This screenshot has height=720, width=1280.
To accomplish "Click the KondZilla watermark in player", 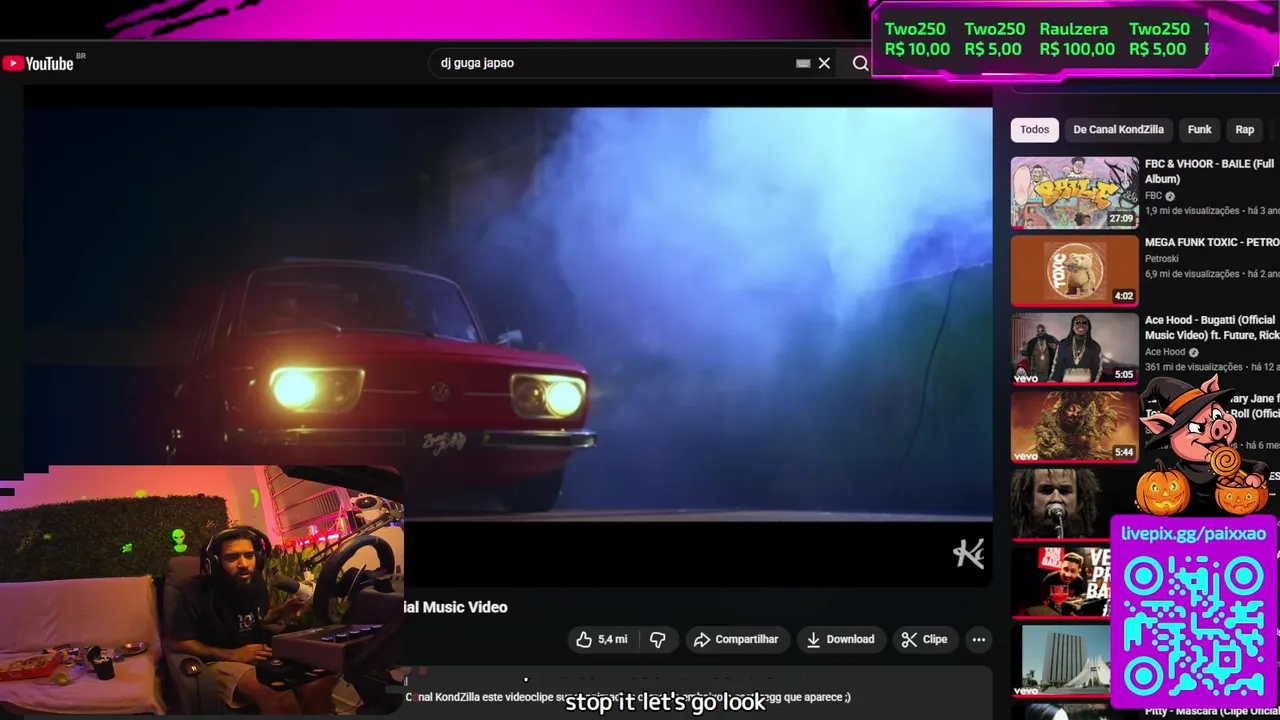I will (x=968, y=553).
